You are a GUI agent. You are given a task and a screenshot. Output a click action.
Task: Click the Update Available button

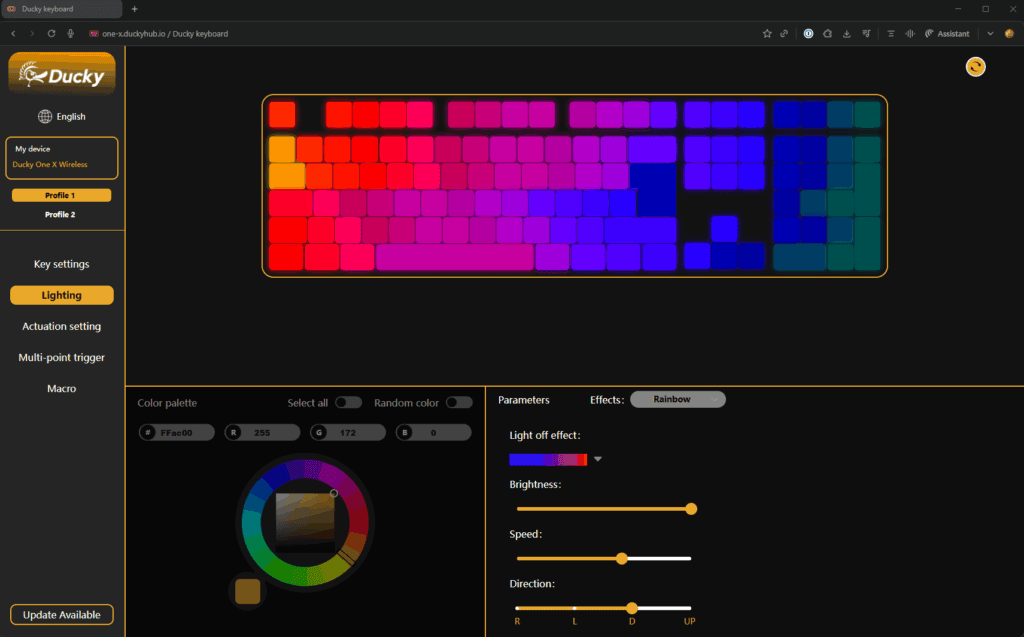tap(61, 614)
